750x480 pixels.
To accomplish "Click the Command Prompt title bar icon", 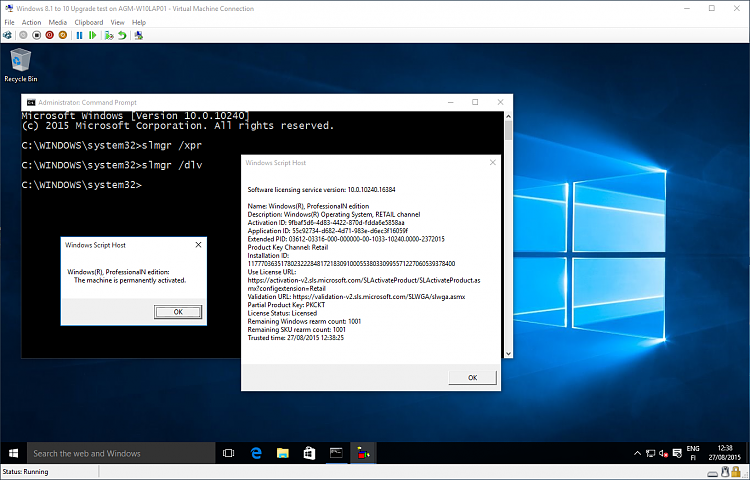I will click(x=31, y=102).
